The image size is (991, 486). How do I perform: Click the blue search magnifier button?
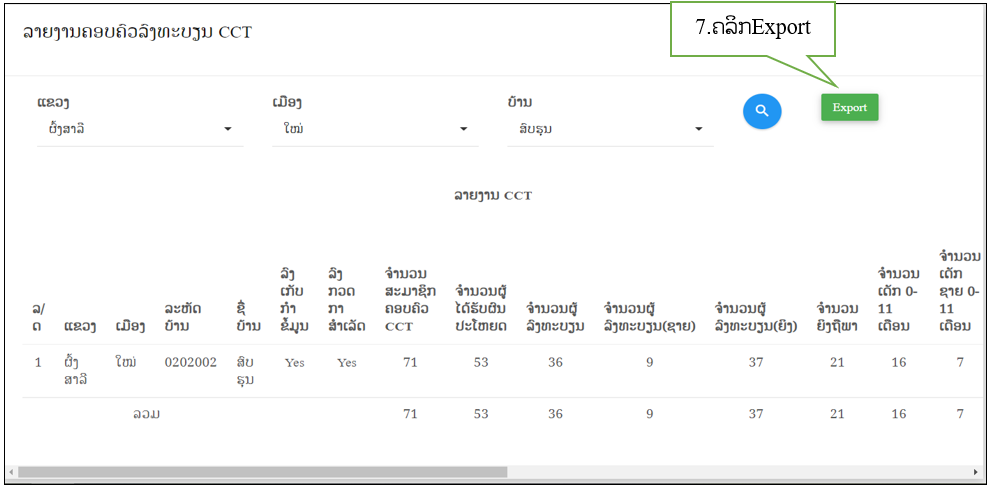[x=762, y=111]
